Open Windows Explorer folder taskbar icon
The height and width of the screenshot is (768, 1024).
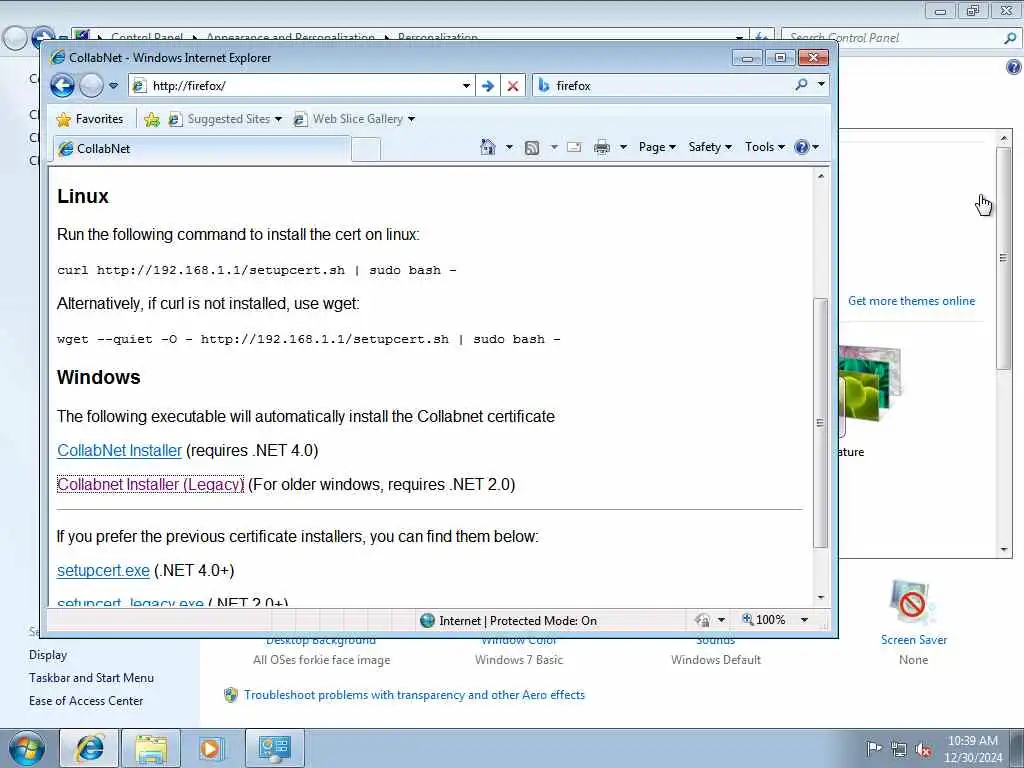pyautogui.click(x=151, y=748)
